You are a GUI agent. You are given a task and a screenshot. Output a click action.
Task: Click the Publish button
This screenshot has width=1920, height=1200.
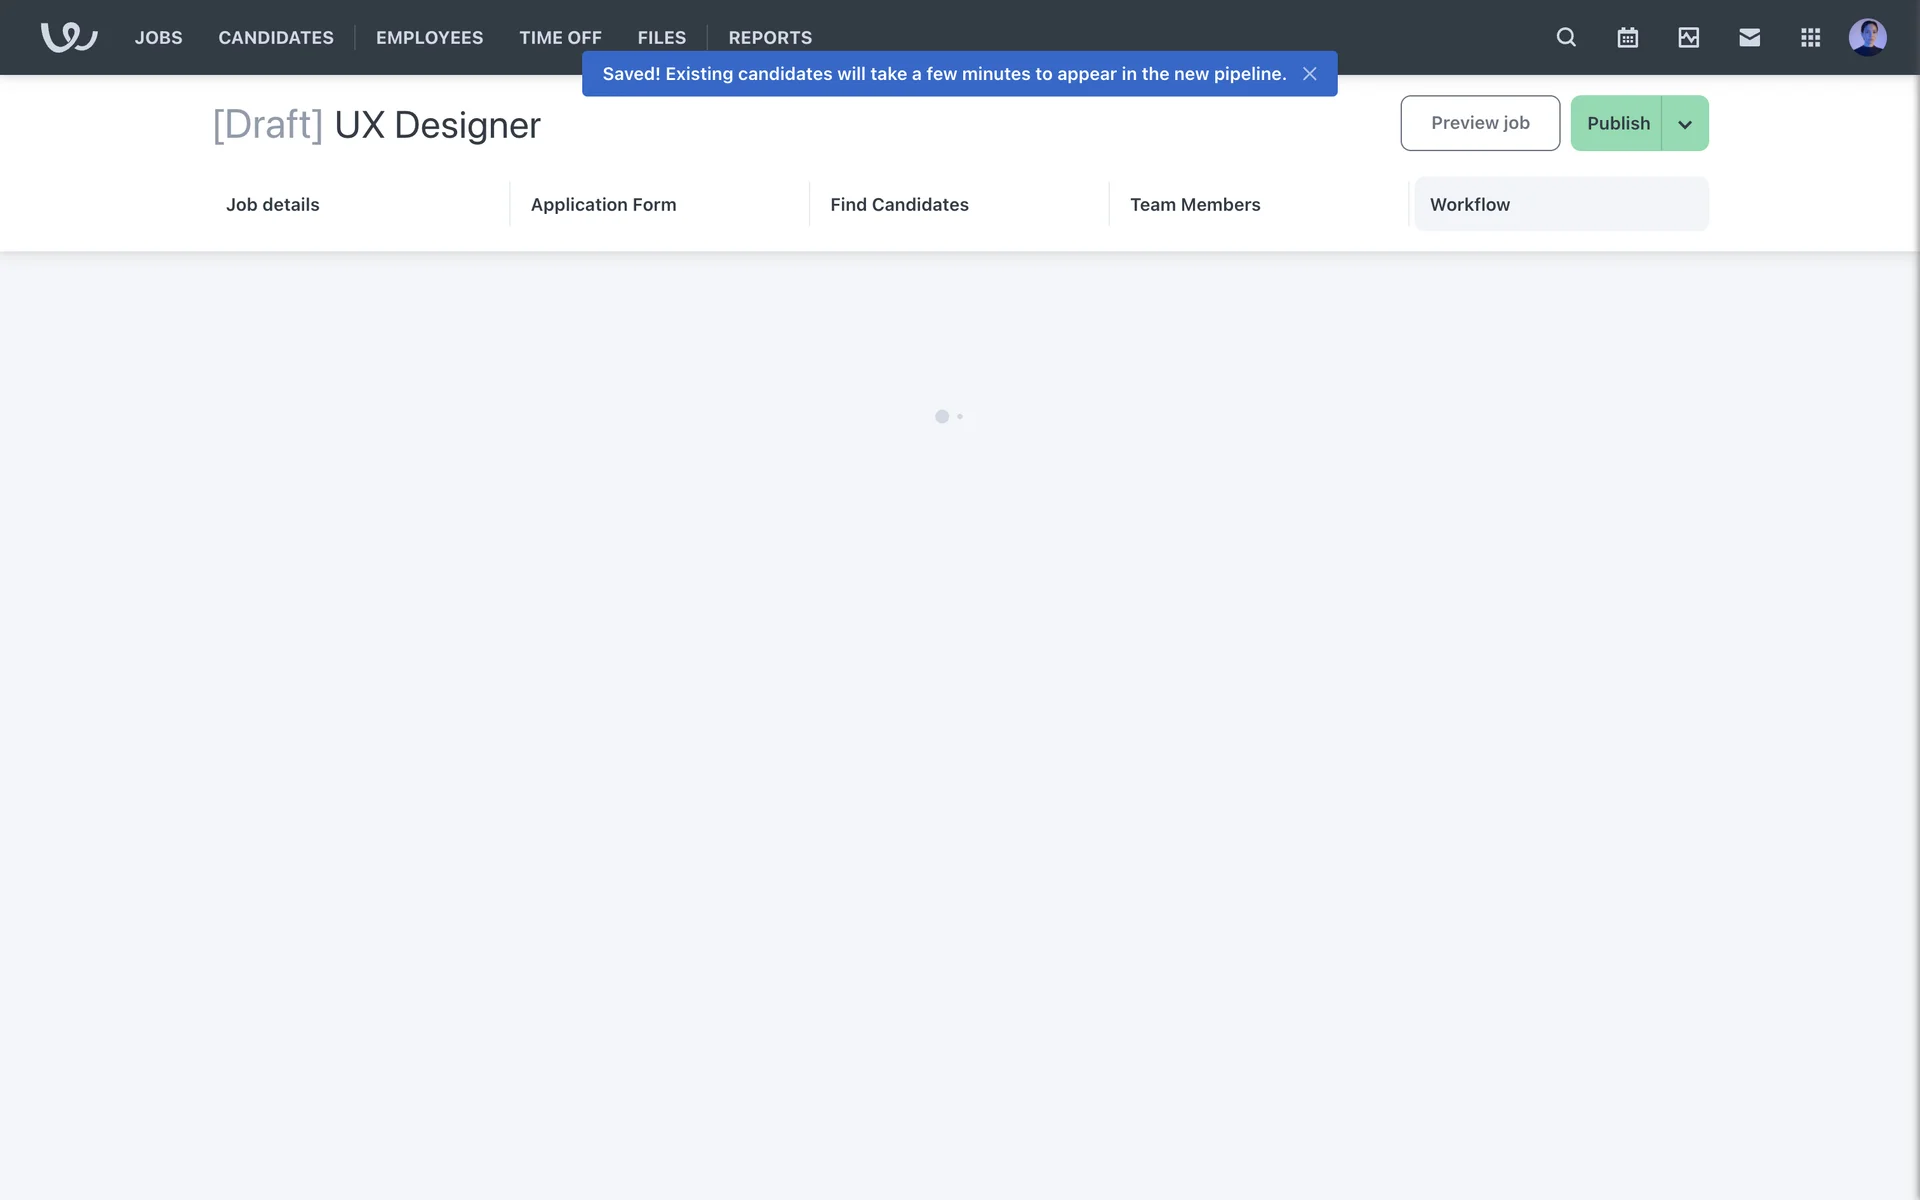(1617, 123)
